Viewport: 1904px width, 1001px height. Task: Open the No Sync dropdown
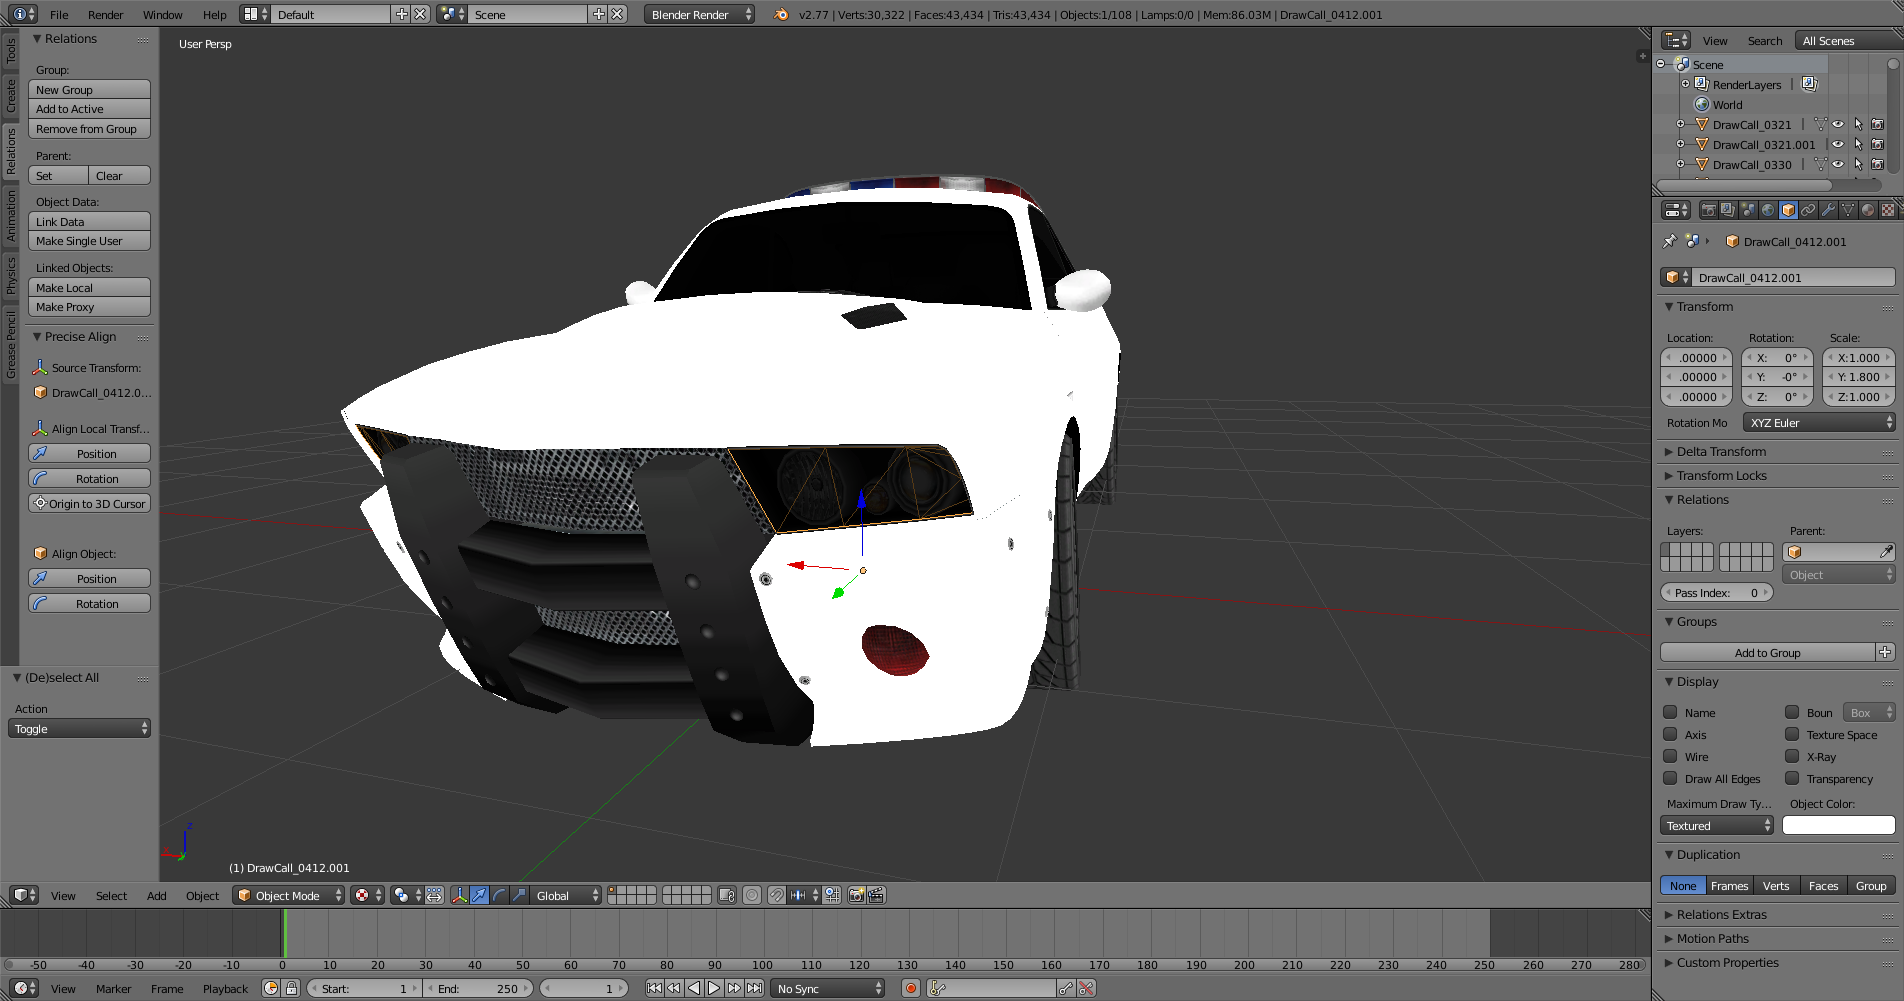828,988
